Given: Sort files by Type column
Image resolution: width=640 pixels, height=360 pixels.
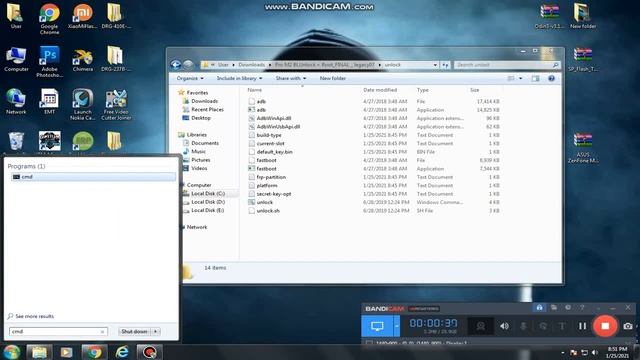Looking at the screenshot, I should click(x=423, y=90).
